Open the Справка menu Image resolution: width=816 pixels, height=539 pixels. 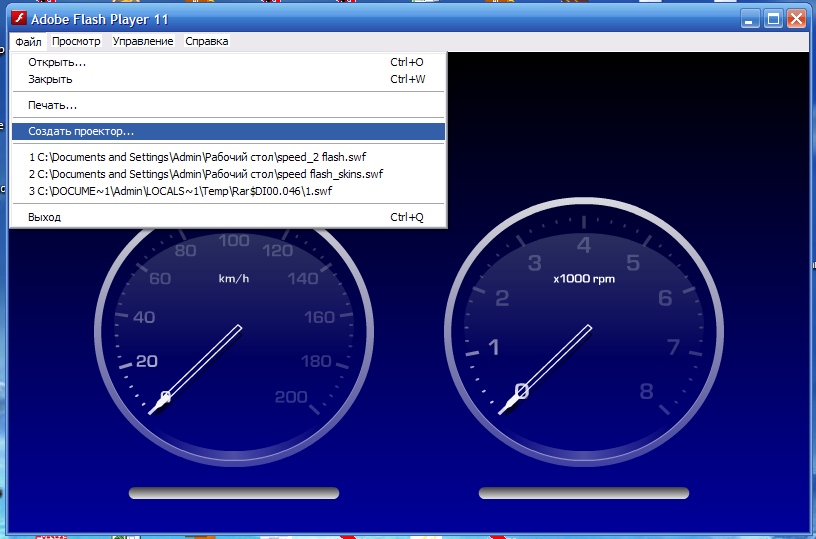tap(206, 41)
